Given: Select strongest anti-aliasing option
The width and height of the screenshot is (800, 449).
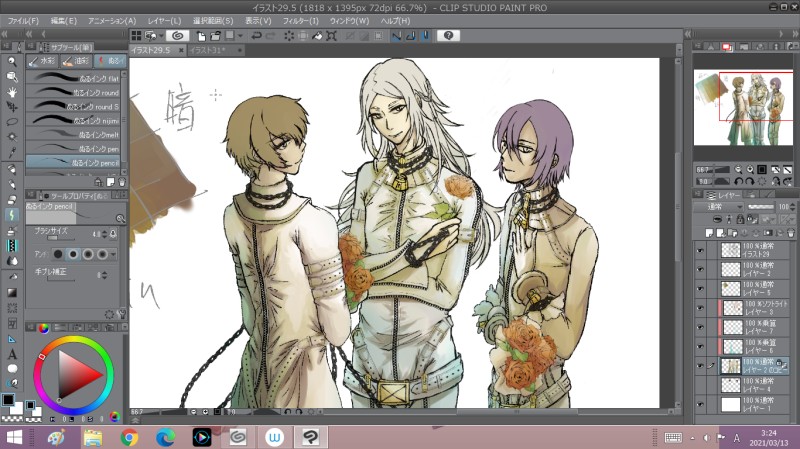Looking at the screenshot, I should [103, 254].
